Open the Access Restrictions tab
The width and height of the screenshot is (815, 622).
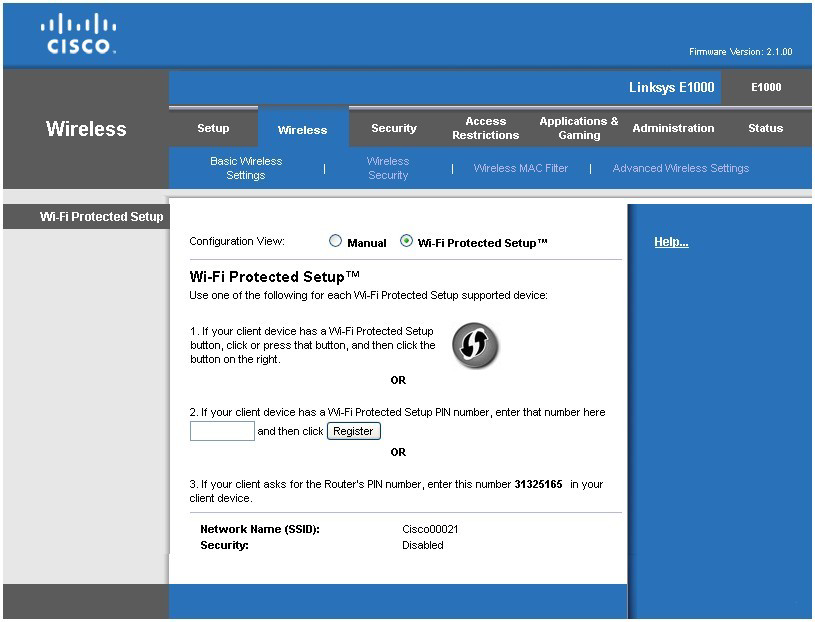(485, 128)
